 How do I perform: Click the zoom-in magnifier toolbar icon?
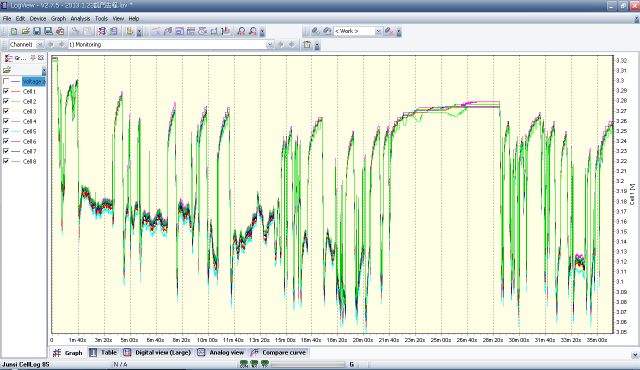tap(241, 31)
